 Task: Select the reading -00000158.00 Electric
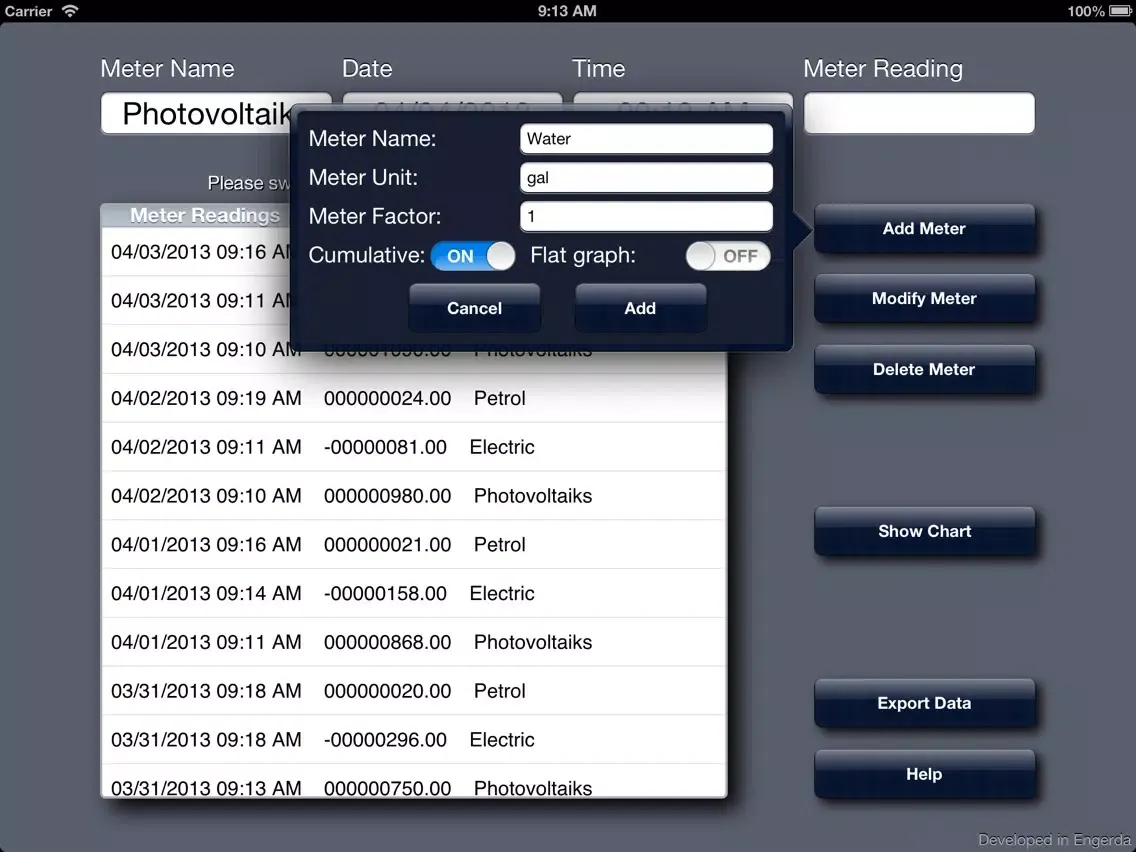coord(414,593)
